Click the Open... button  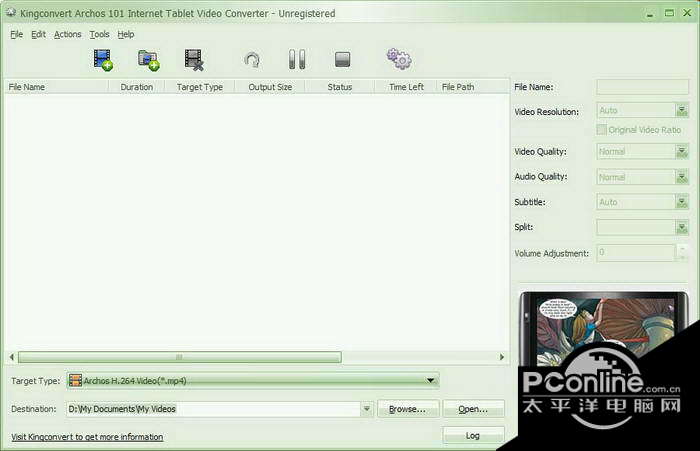(473, 409)
